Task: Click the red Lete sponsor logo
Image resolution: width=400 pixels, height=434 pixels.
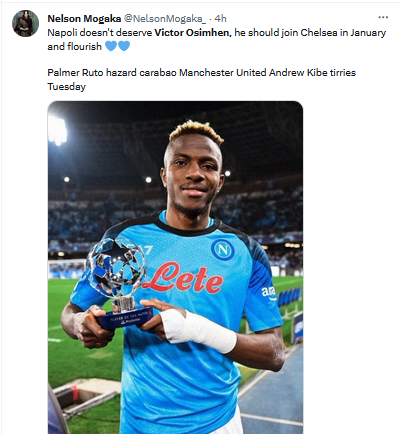Action: [x=182, y=278]
